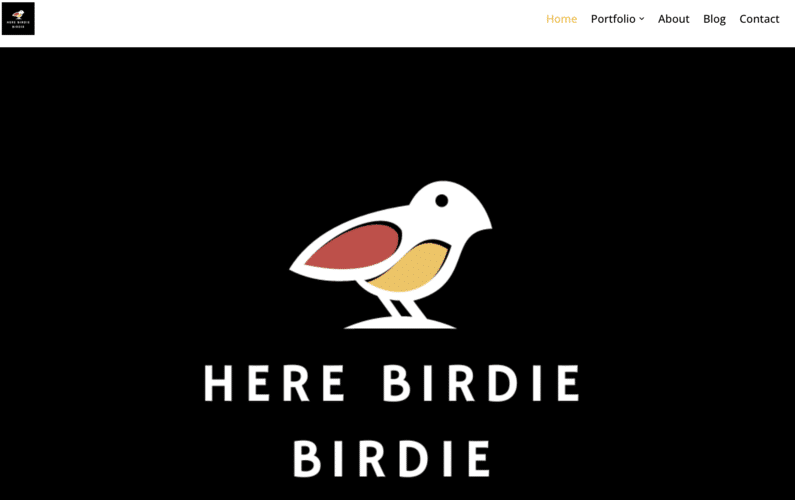
Task: Open the Contact page link
Action: click(x=759, y=19)
